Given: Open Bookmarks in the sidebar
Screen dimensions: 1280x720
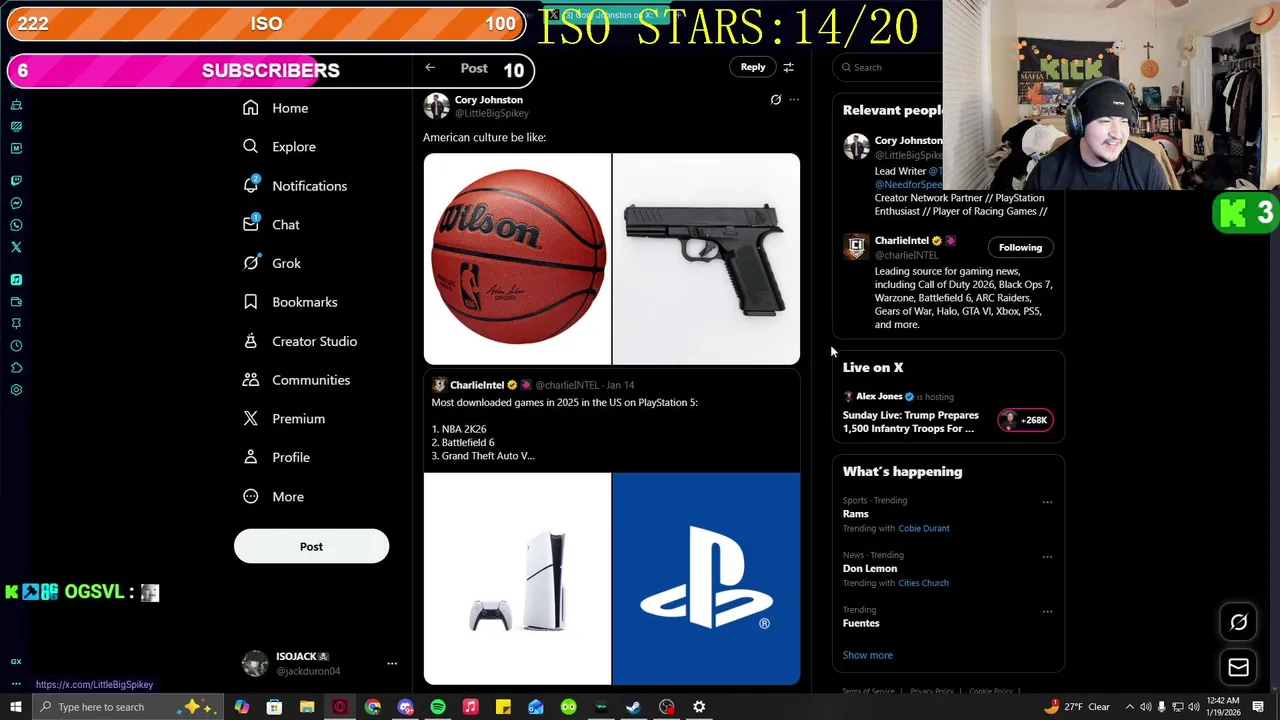Looking at the screenshot, I should pos(291,302).
